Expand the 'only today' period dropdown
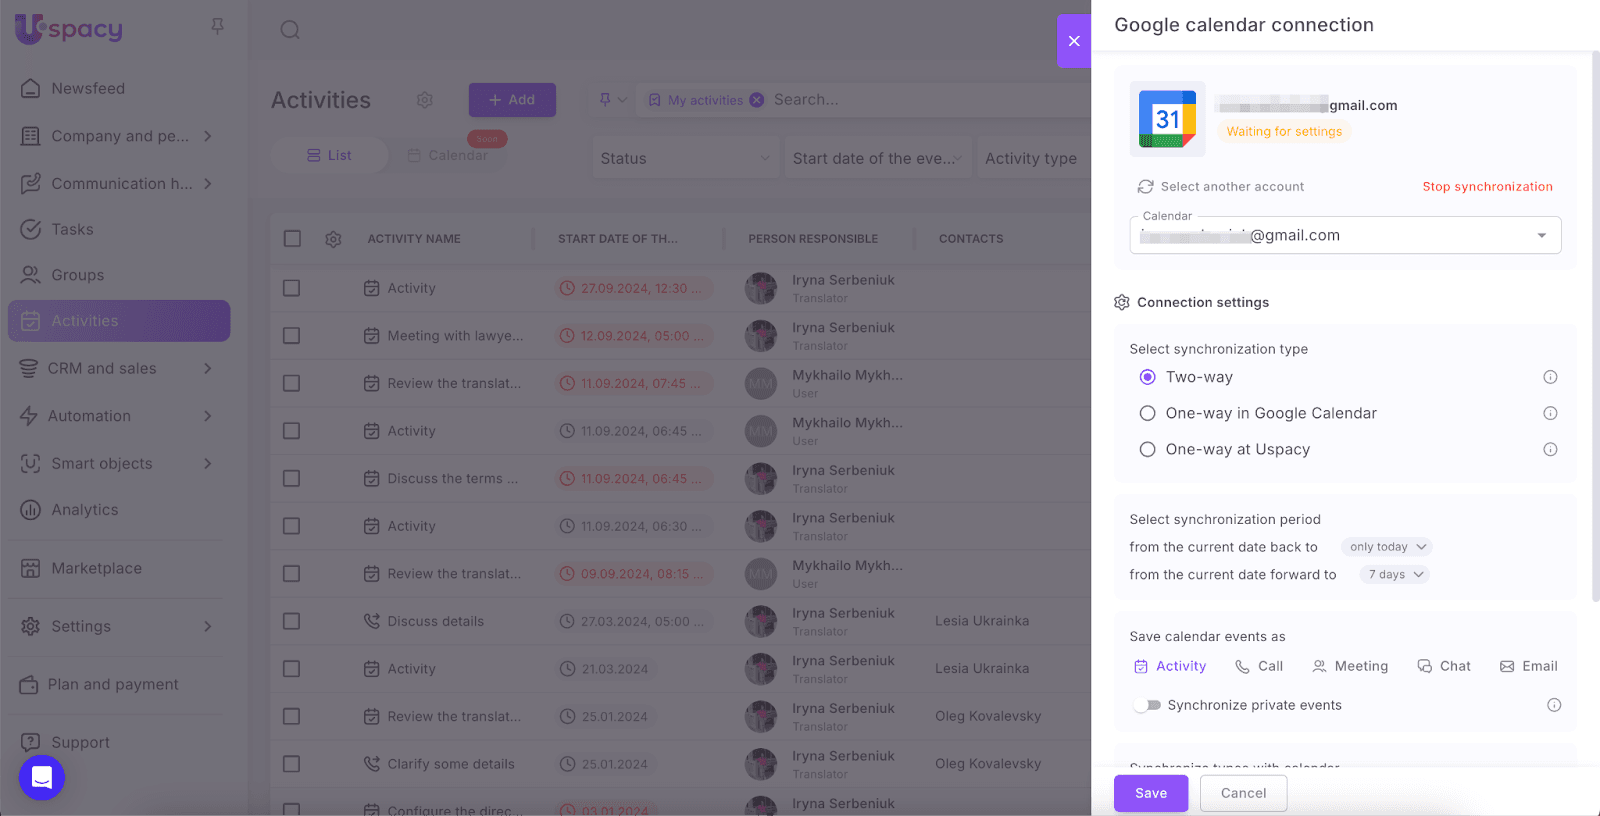 tap(1387, 547)
